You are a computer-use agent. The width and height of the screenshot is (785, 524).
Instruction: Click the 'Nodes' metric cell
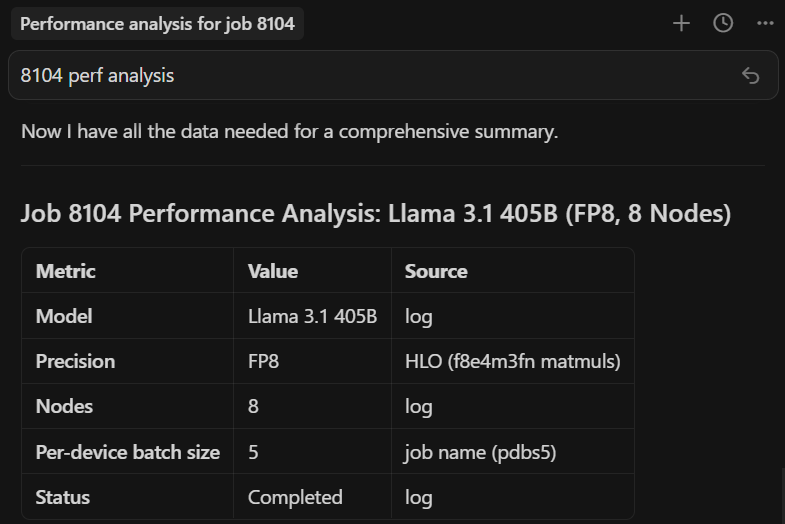65,406
